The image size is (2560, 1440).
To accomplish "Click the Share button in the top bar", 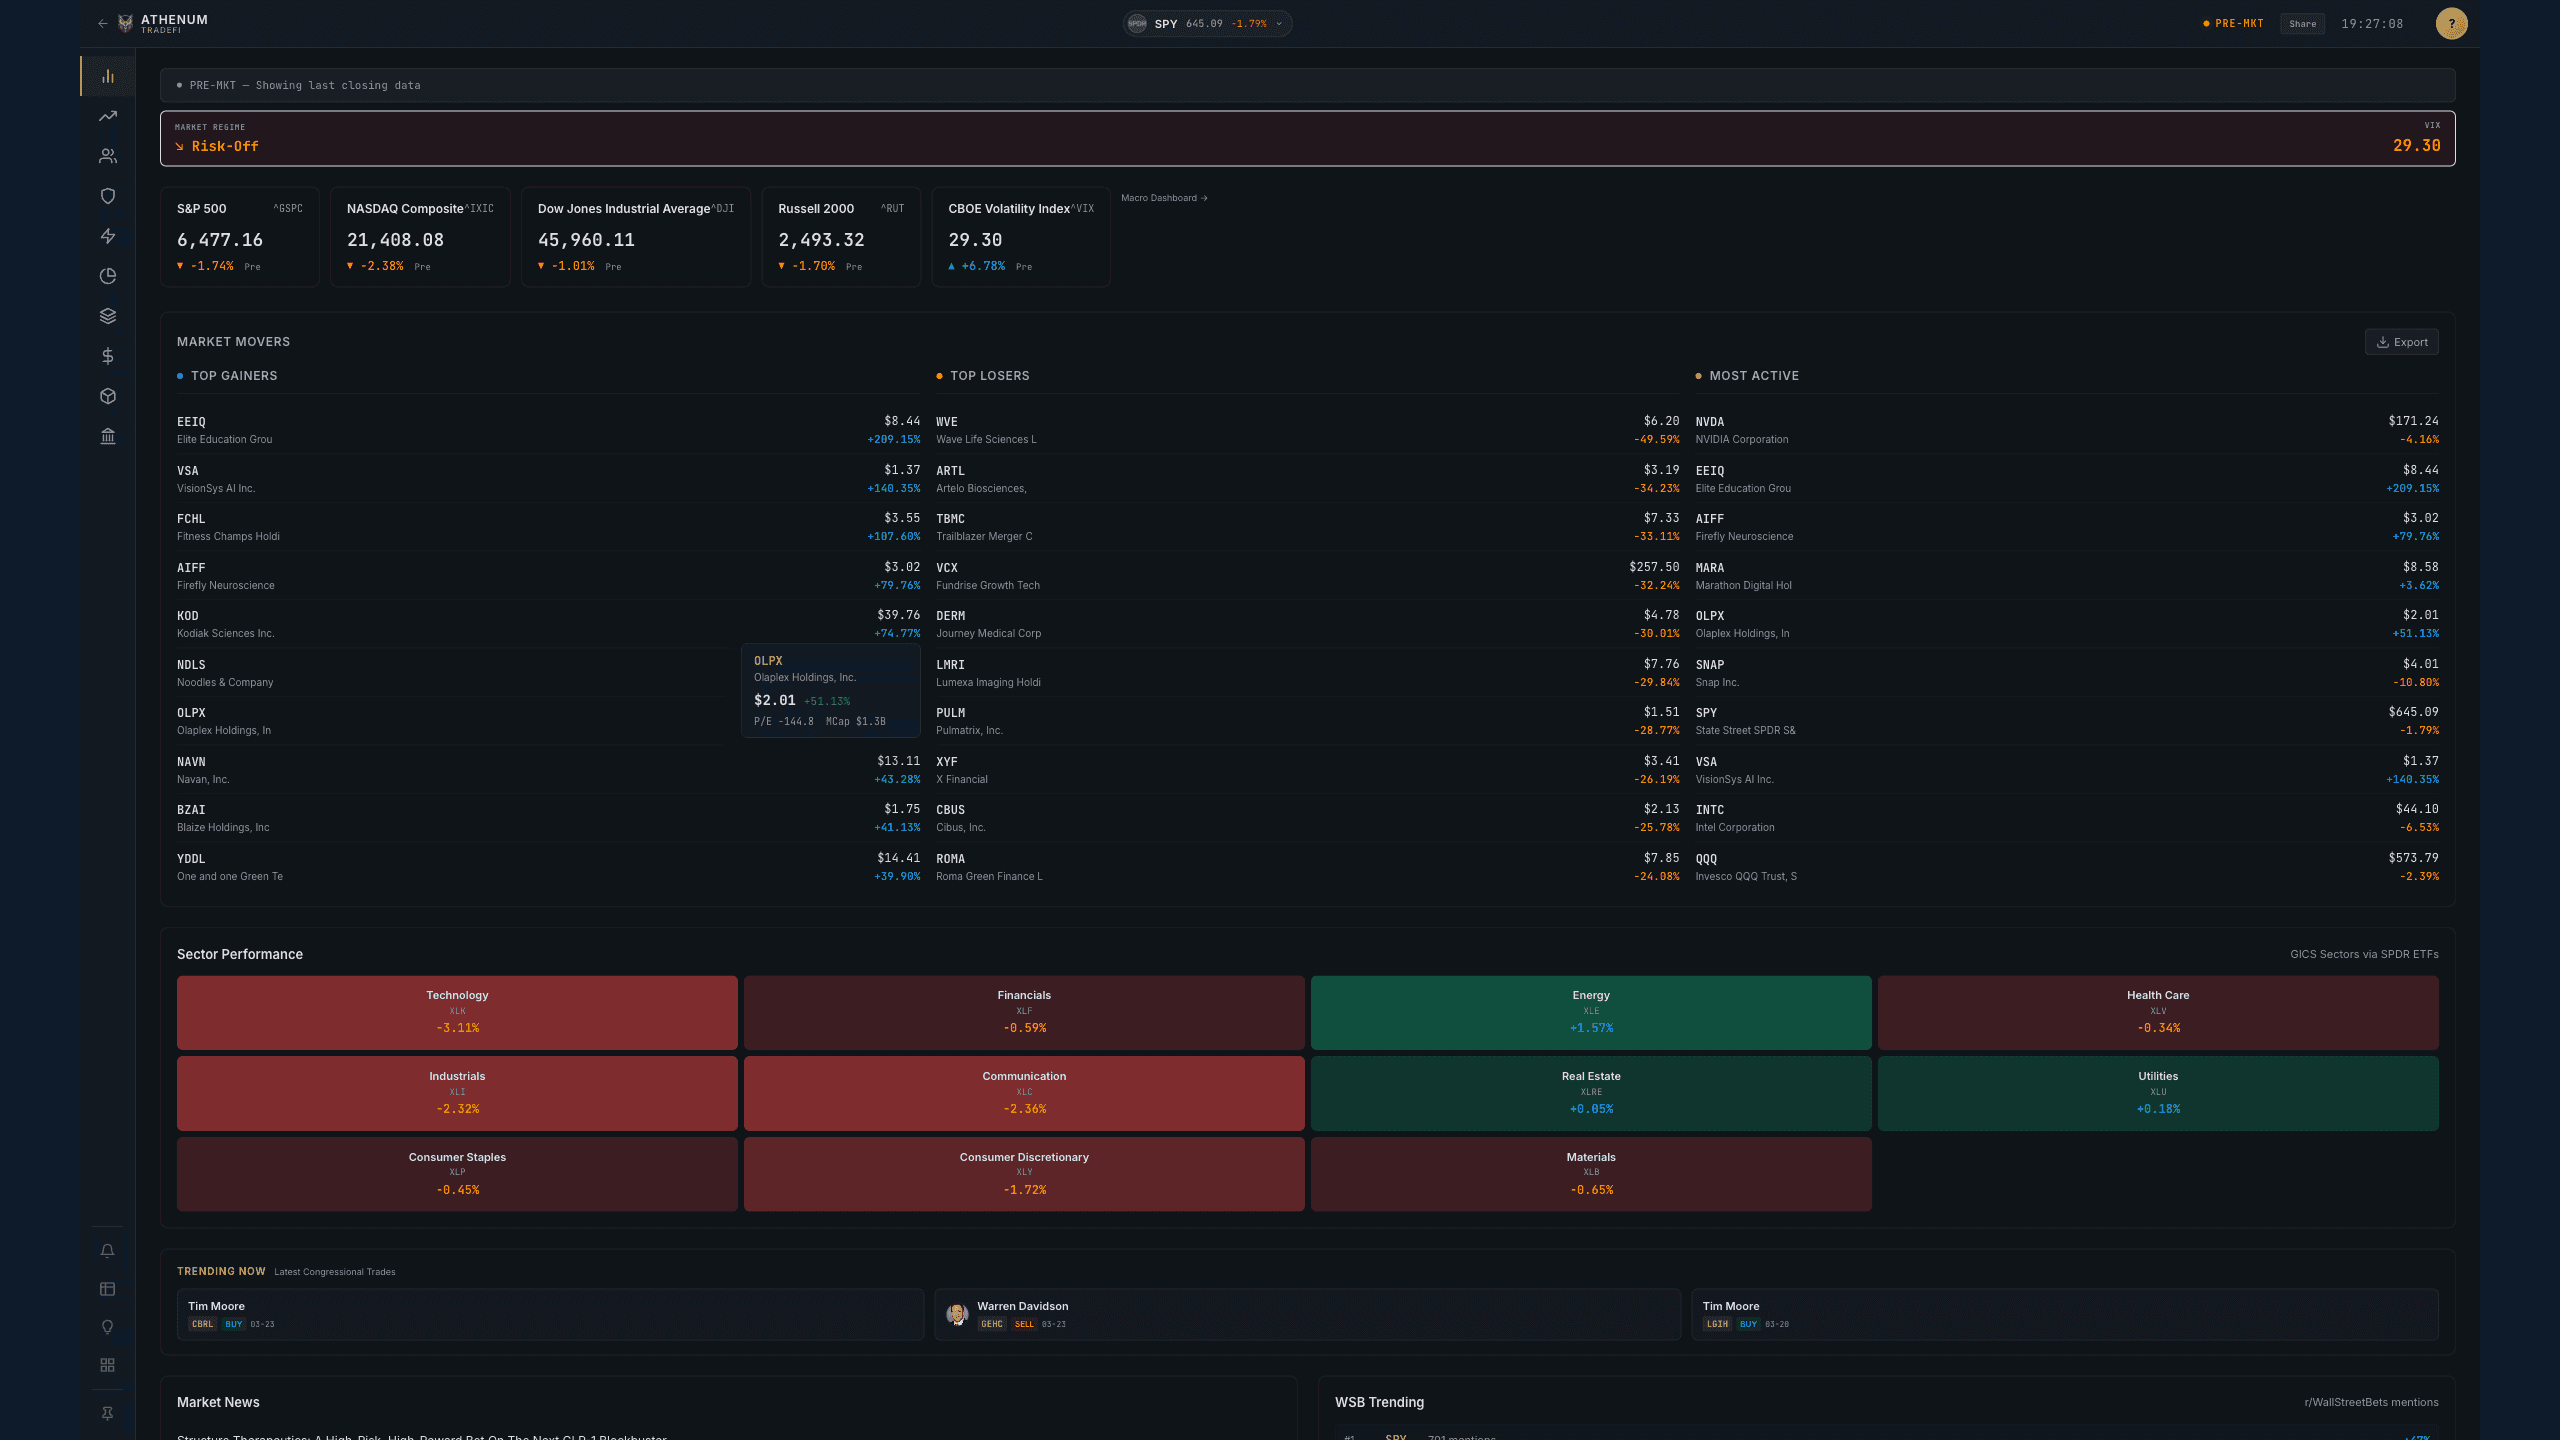I will pos(2303,23).
